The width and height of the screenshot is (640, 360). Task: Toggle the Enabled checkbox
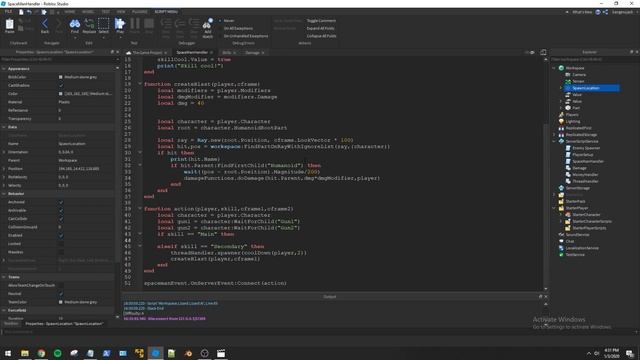pos(61,236)
